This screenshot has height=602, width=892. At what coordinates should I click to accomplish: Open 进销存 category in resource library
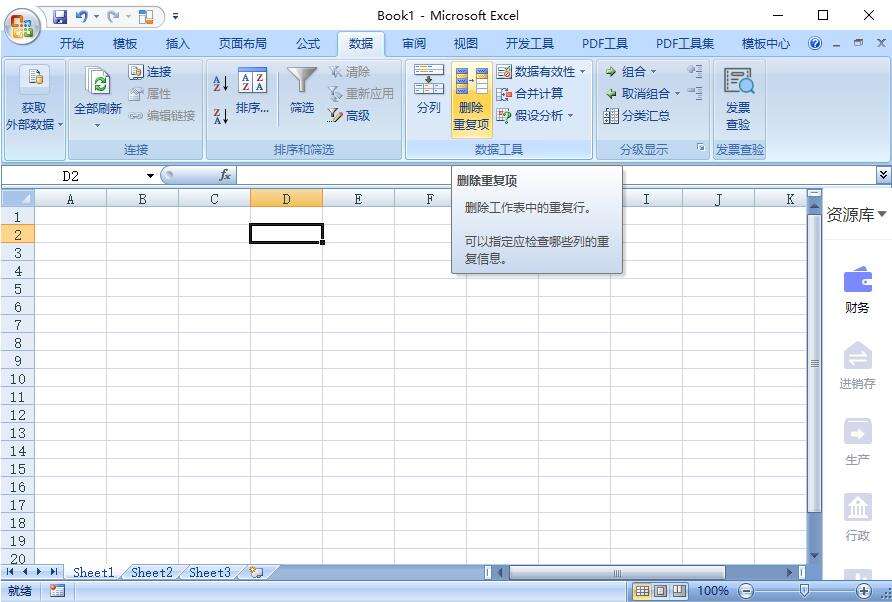(857, 366)
